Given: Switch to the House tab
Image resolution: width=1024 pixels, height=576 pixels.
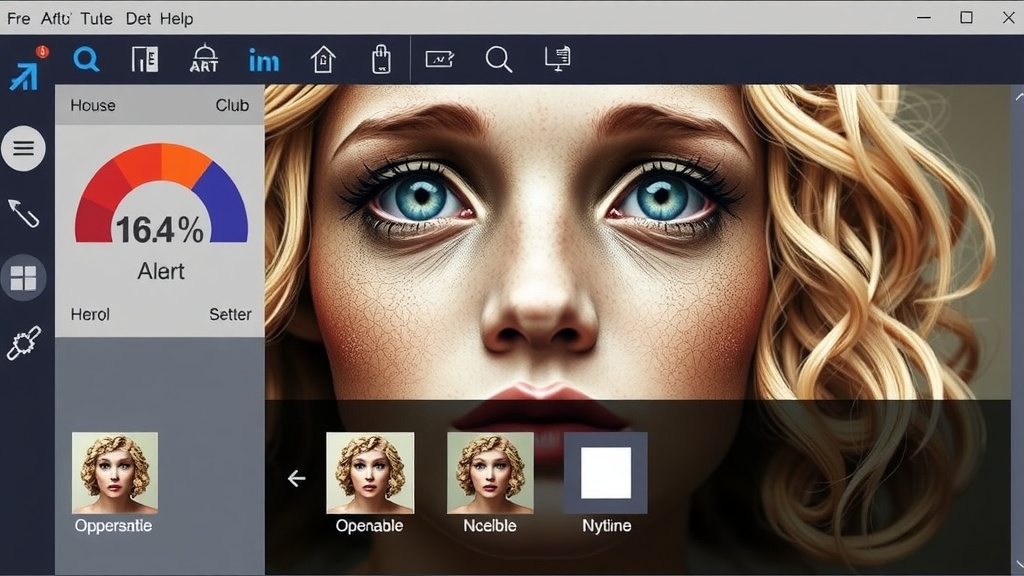Looking at the screenshot, I should pyautogui.click(x=92, y=105).
